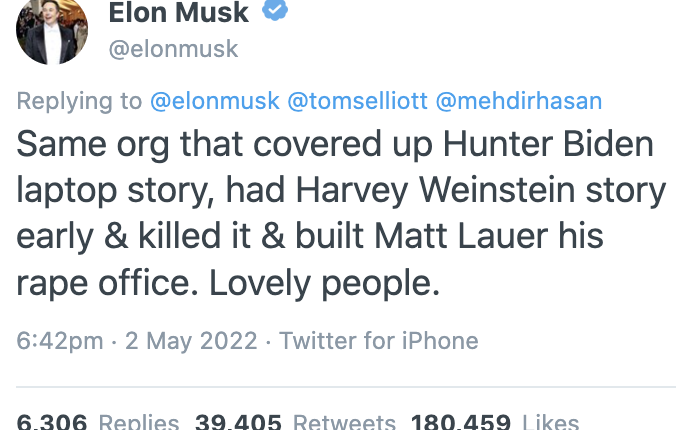Image resolution: width=692 pixels, height=430 pixels.
Task: Open the @elonmusk handle below the name
Action: (173, 48)
